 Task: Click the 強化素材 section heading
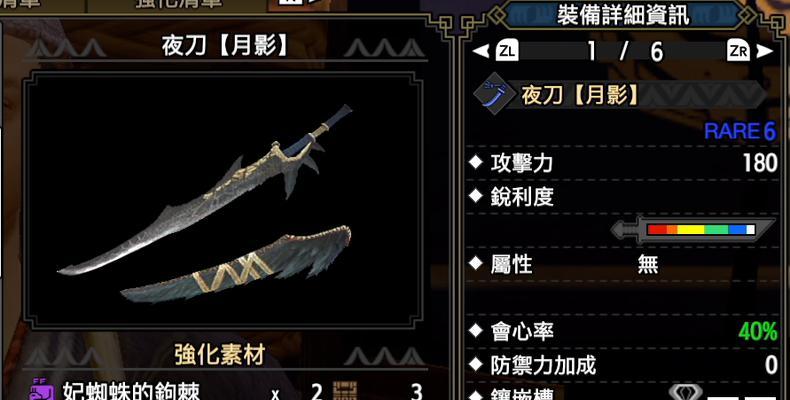click(220, 355)
